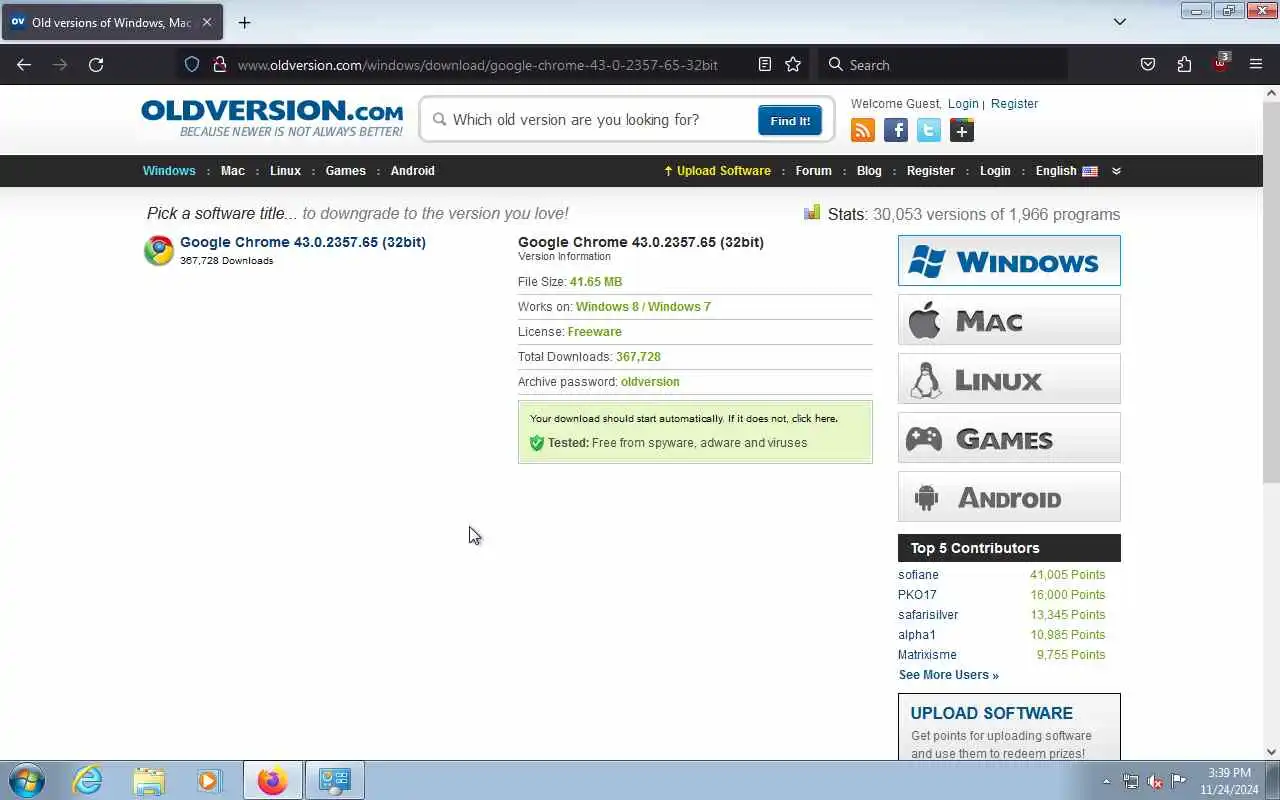Open the Extensions puzzle icon
This screenshot has height=800, width=1280.
click(x=1184, y=64)
